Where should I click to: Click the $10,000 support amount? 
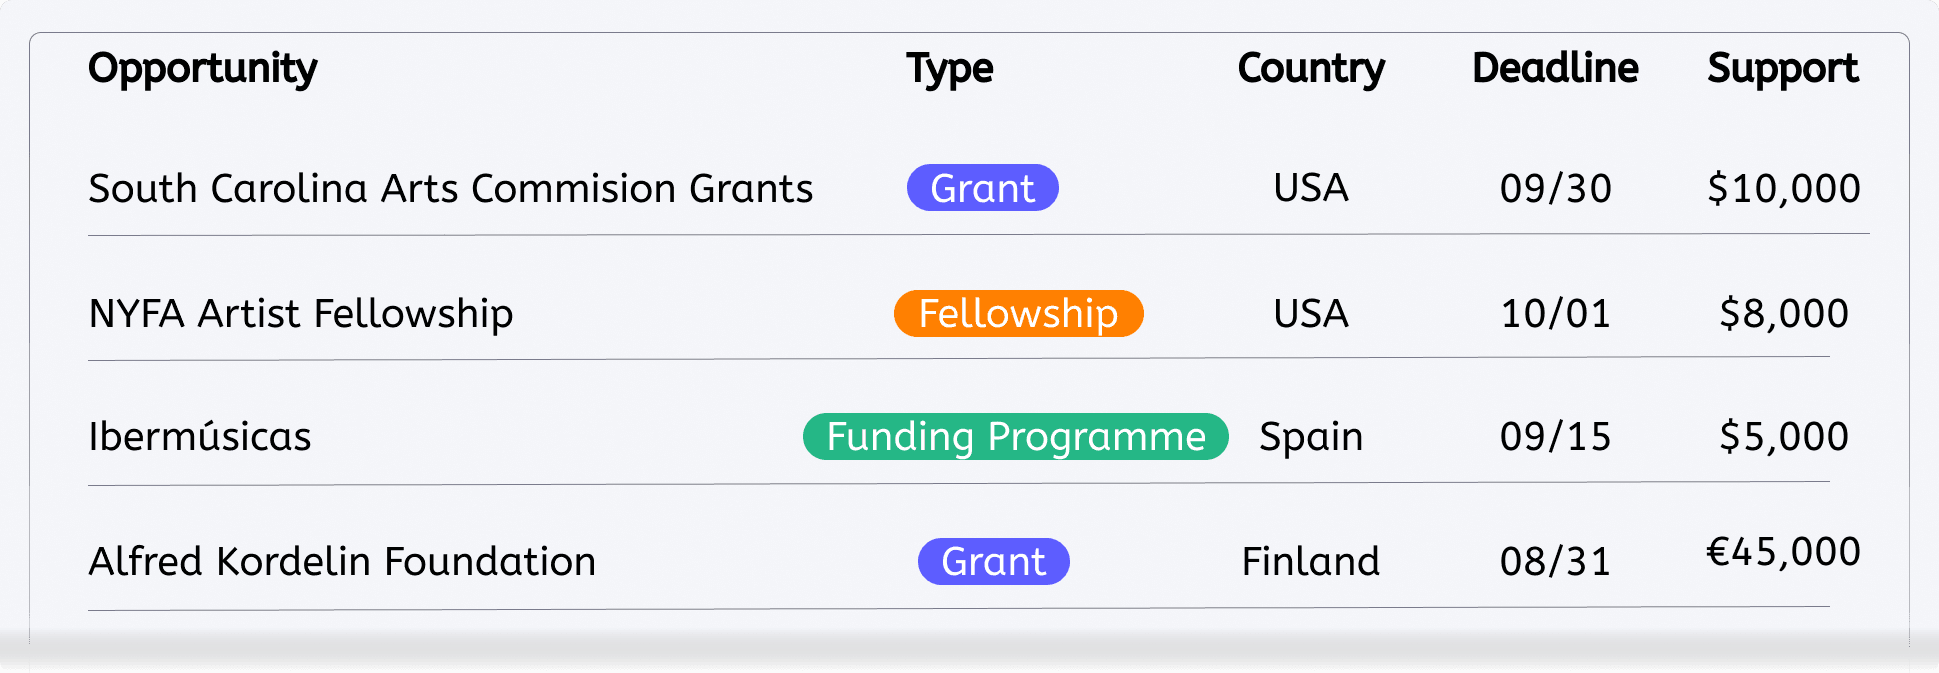[1783, 189]
